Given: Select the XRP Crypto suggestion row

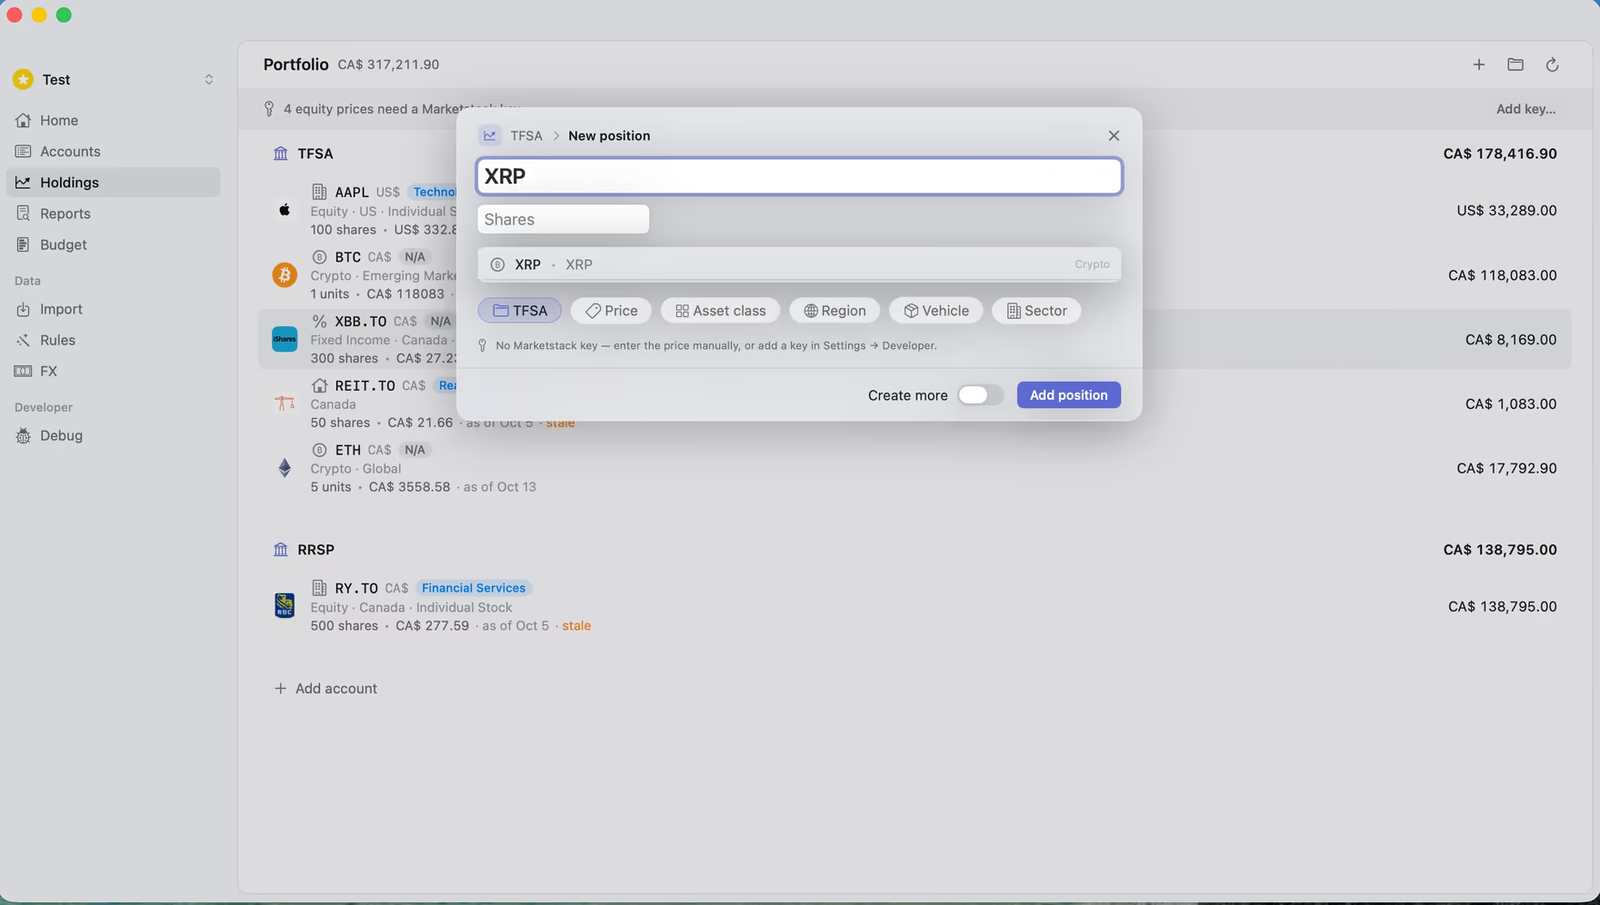Looking at the screenshot, I should click(799, 264).
